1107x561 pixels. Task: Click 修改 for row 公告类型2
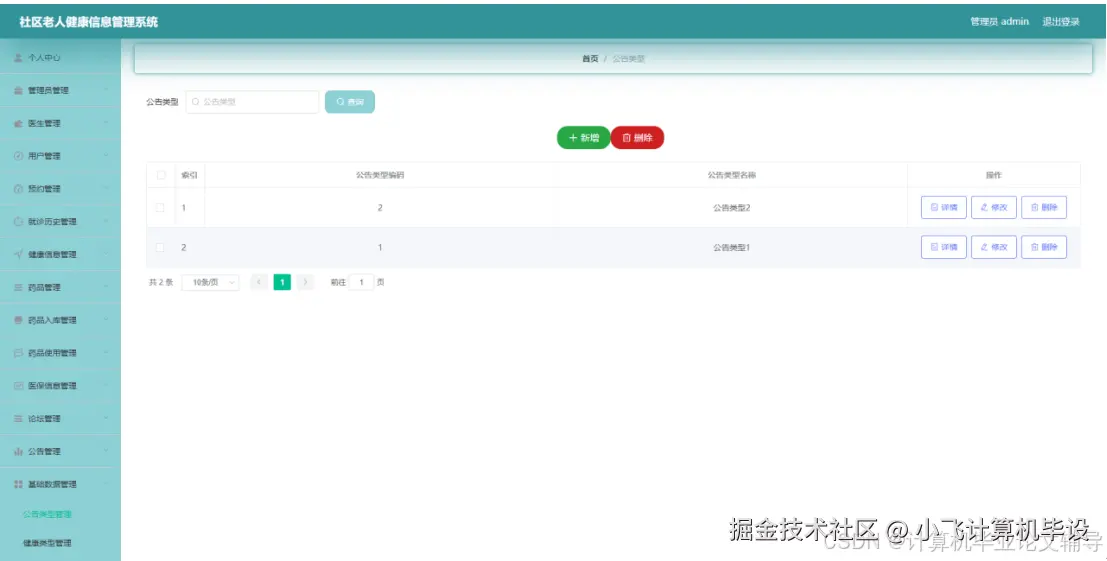click(994, 207)
